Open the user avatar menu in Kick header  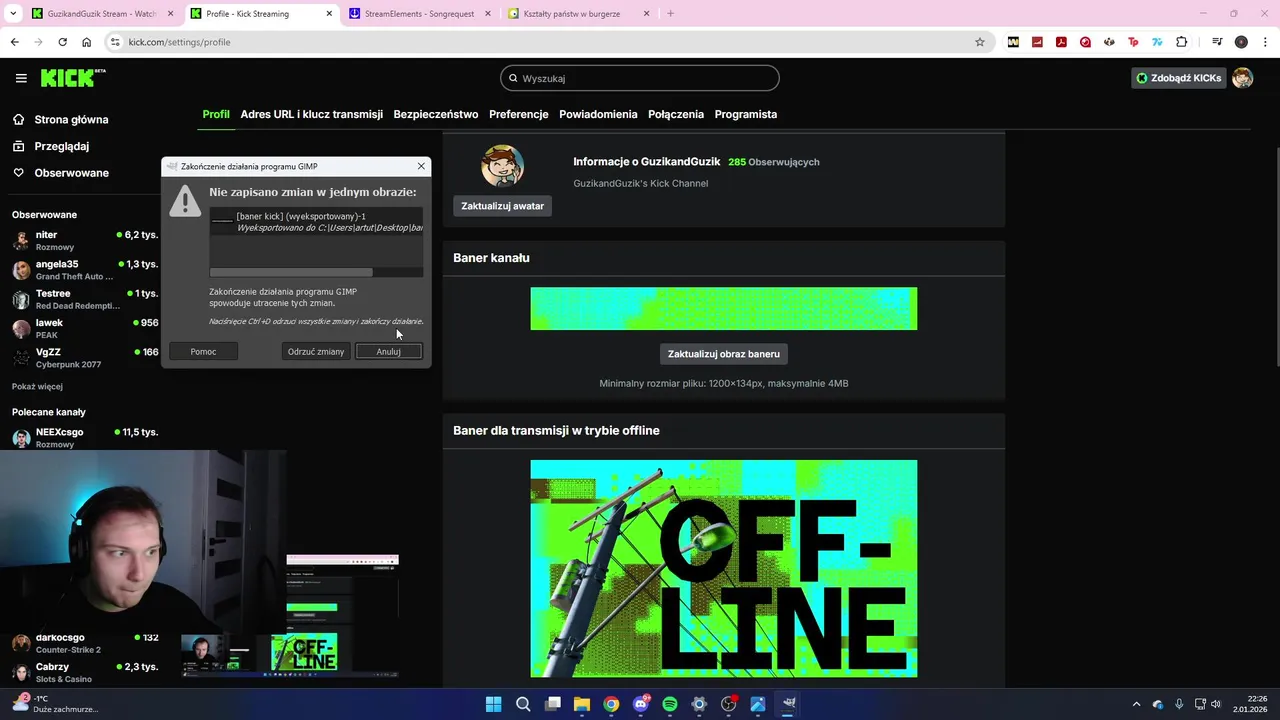click(1243, 78)
